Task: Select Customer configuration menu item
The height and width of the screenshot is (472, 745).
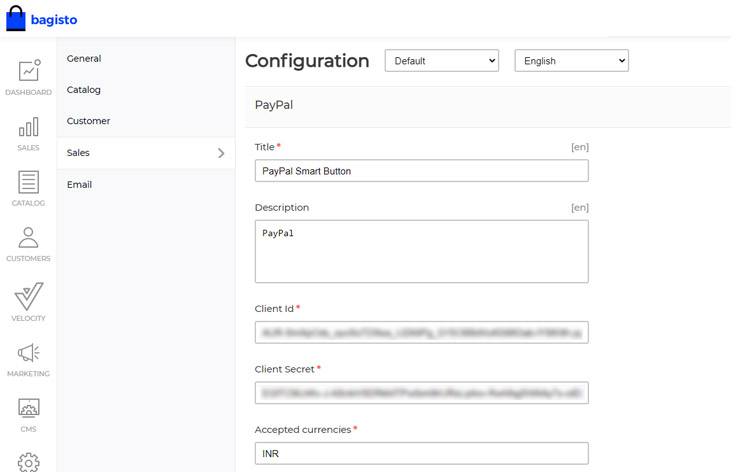Action: (x=88, y=121)
